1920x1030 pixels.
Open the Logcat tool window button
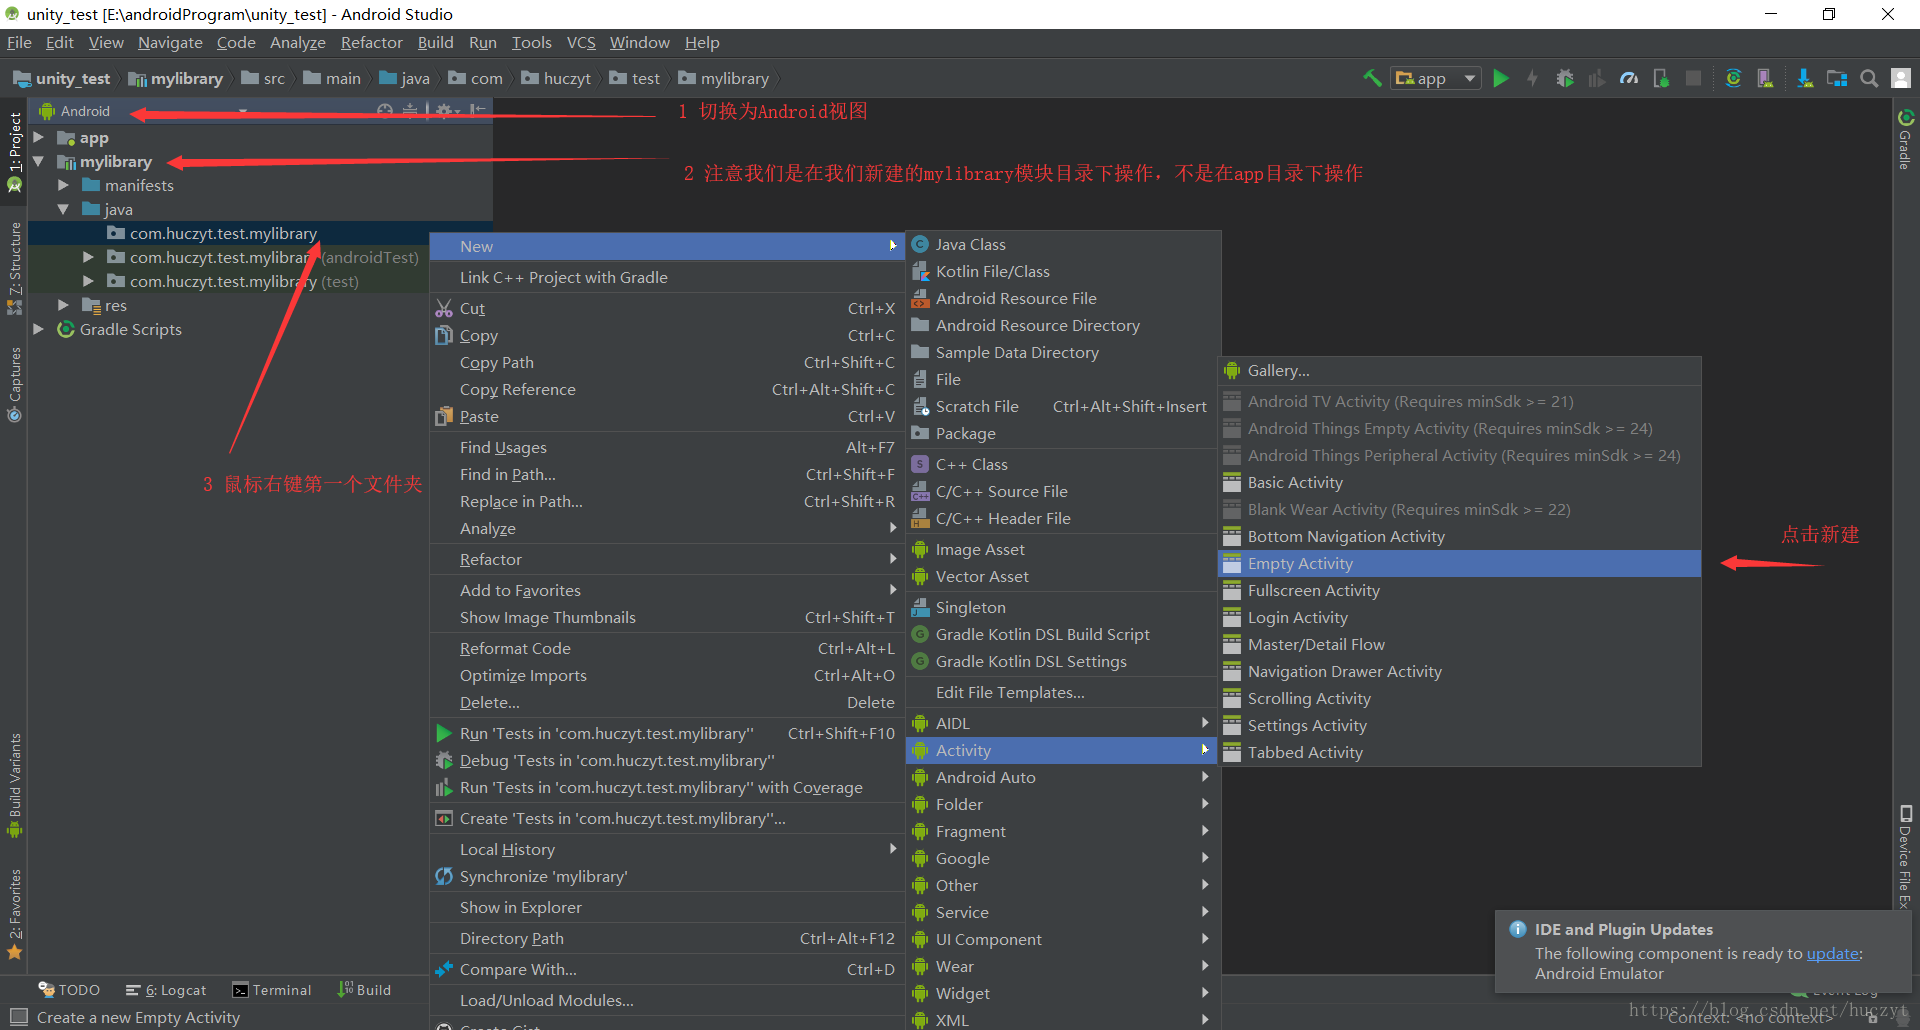tap(166, 990)
